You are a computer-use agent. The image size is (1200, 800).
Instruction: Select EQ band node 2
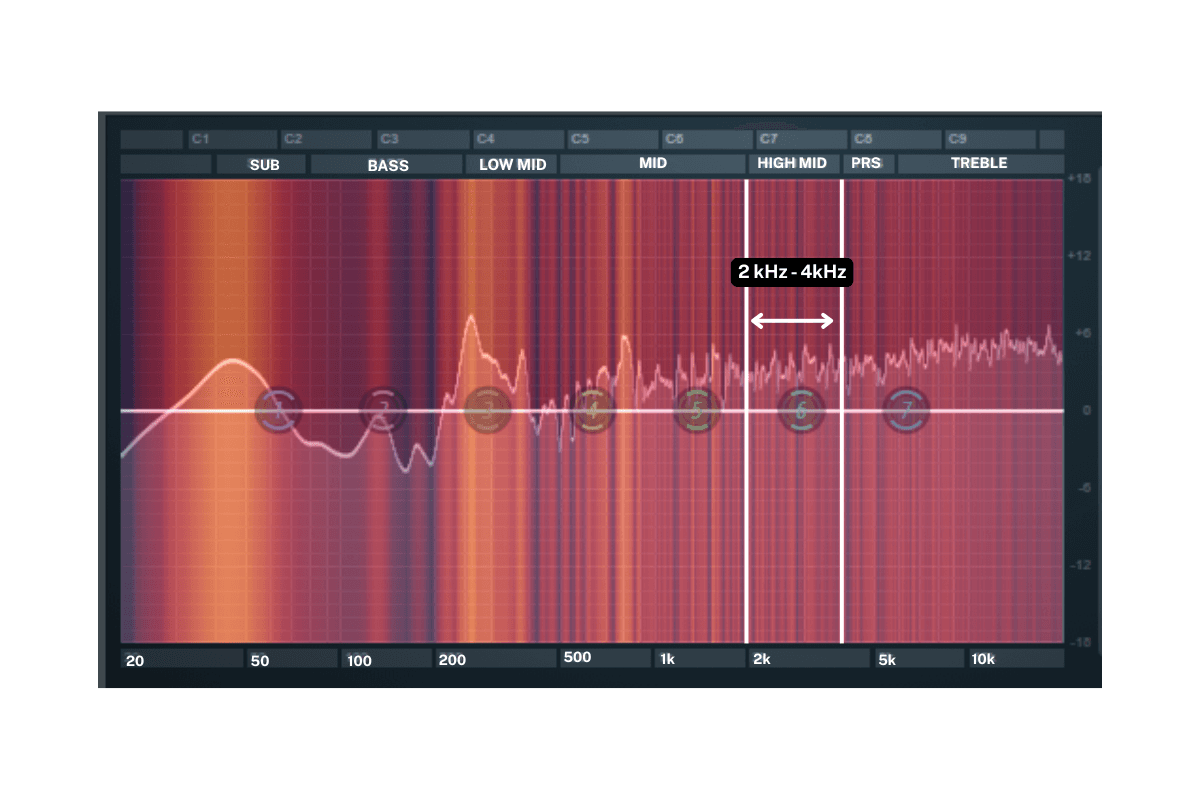382,410
